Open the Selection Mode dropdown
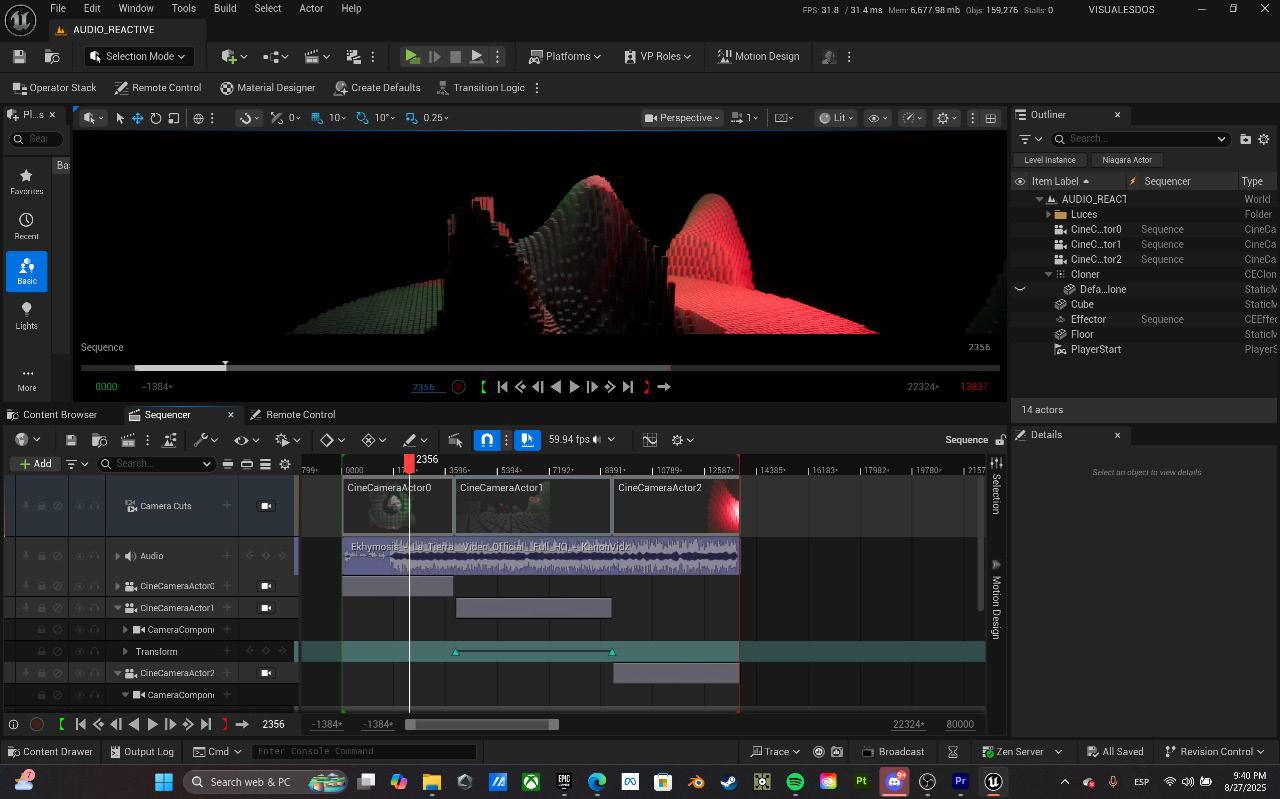1280x799 pixels. (x=138, y=57)
